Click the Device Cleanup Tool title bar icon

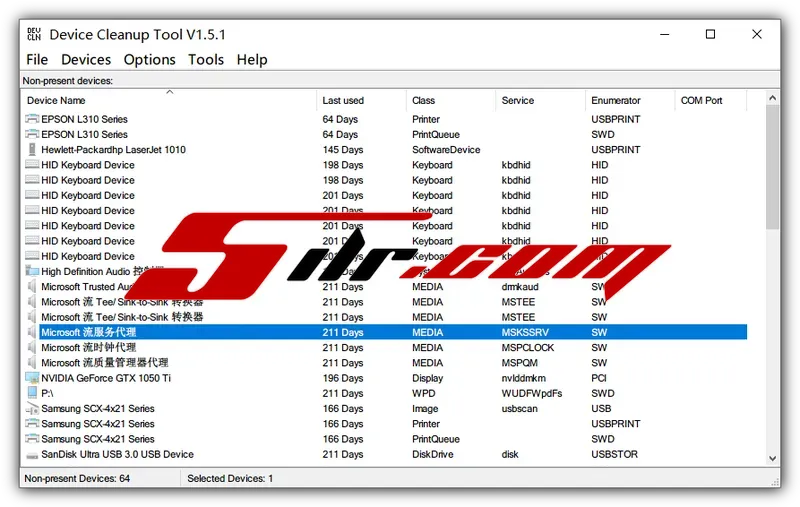(34, 34)
